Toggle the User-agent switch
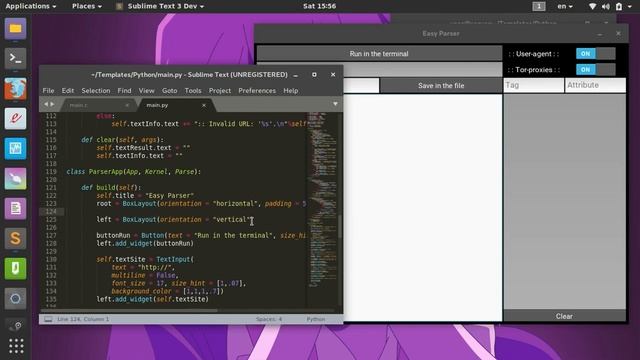The image size is (640, 360). (596, 53)
